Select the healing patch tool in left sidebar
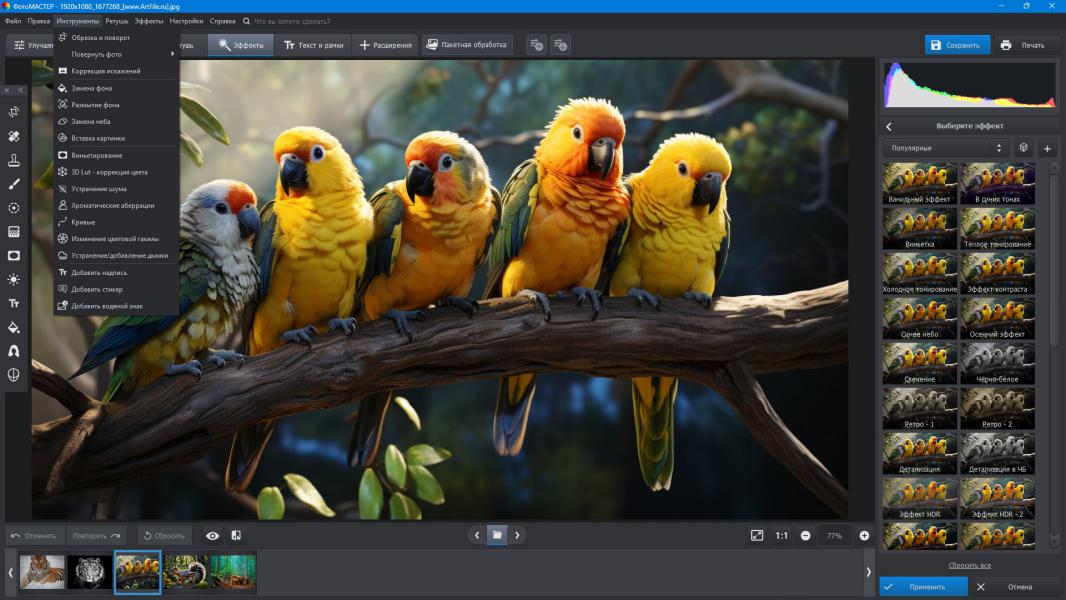Viewport: 1066px width, 600px height. [x=14, y=136]
